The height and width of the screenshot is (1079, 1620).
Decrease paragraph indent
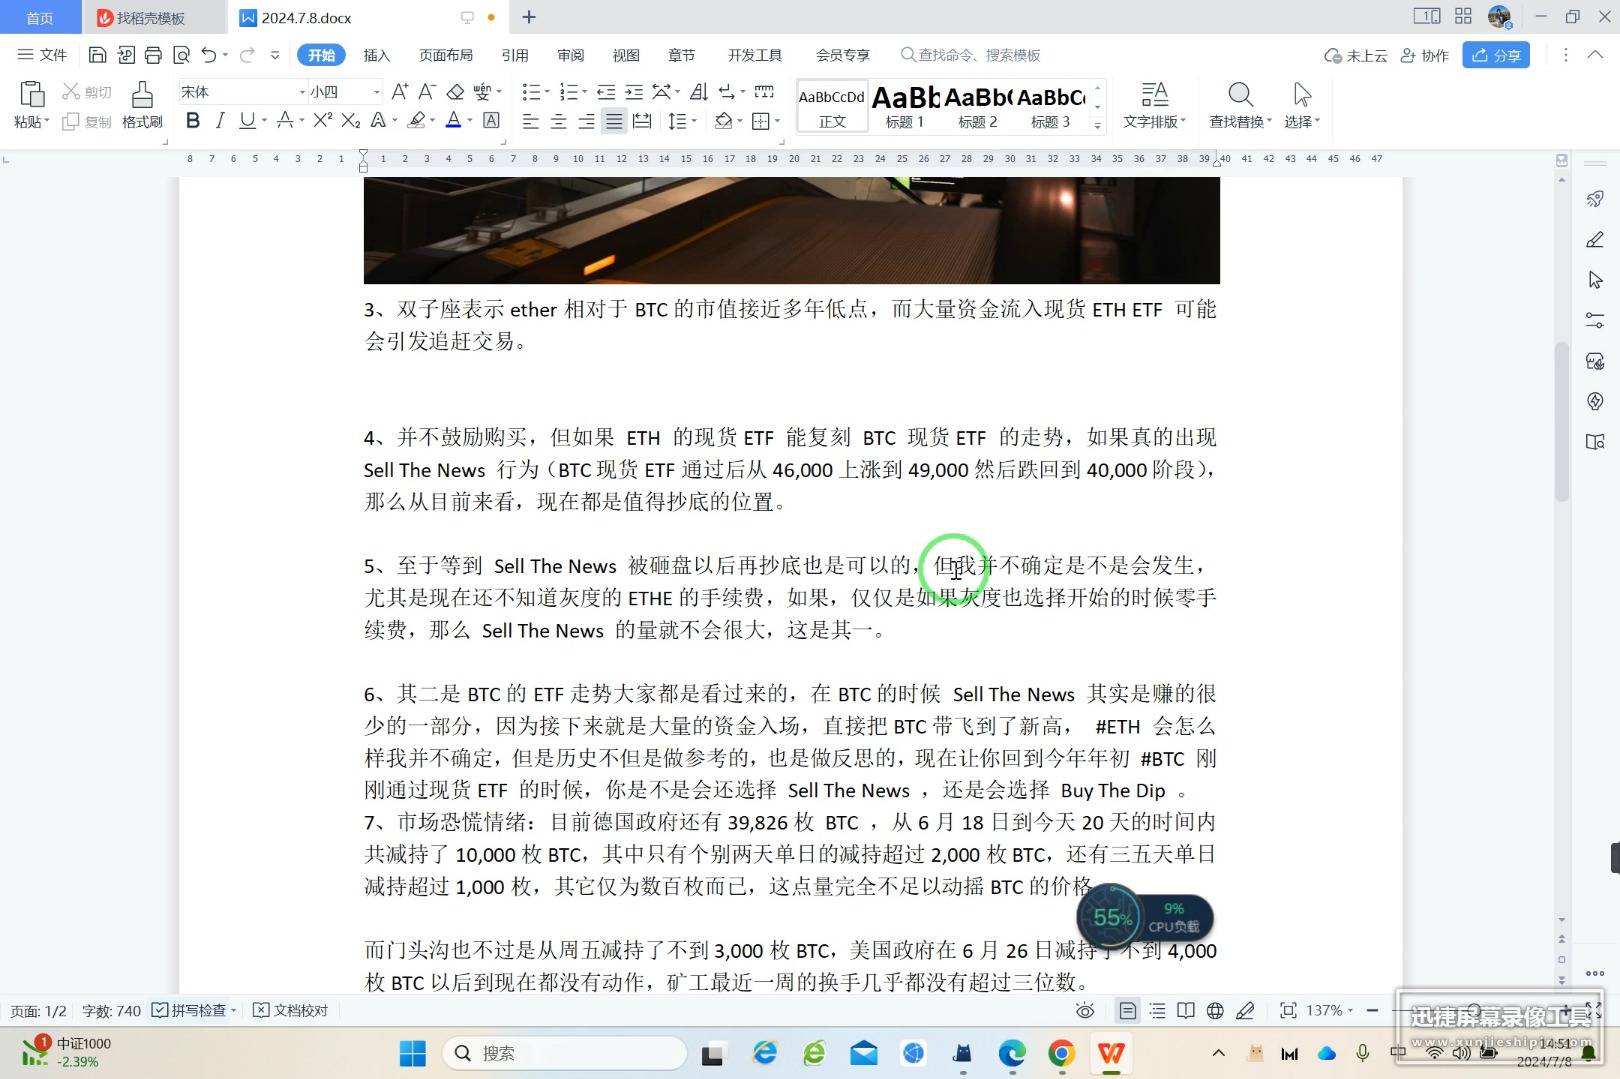click(606, 92)
